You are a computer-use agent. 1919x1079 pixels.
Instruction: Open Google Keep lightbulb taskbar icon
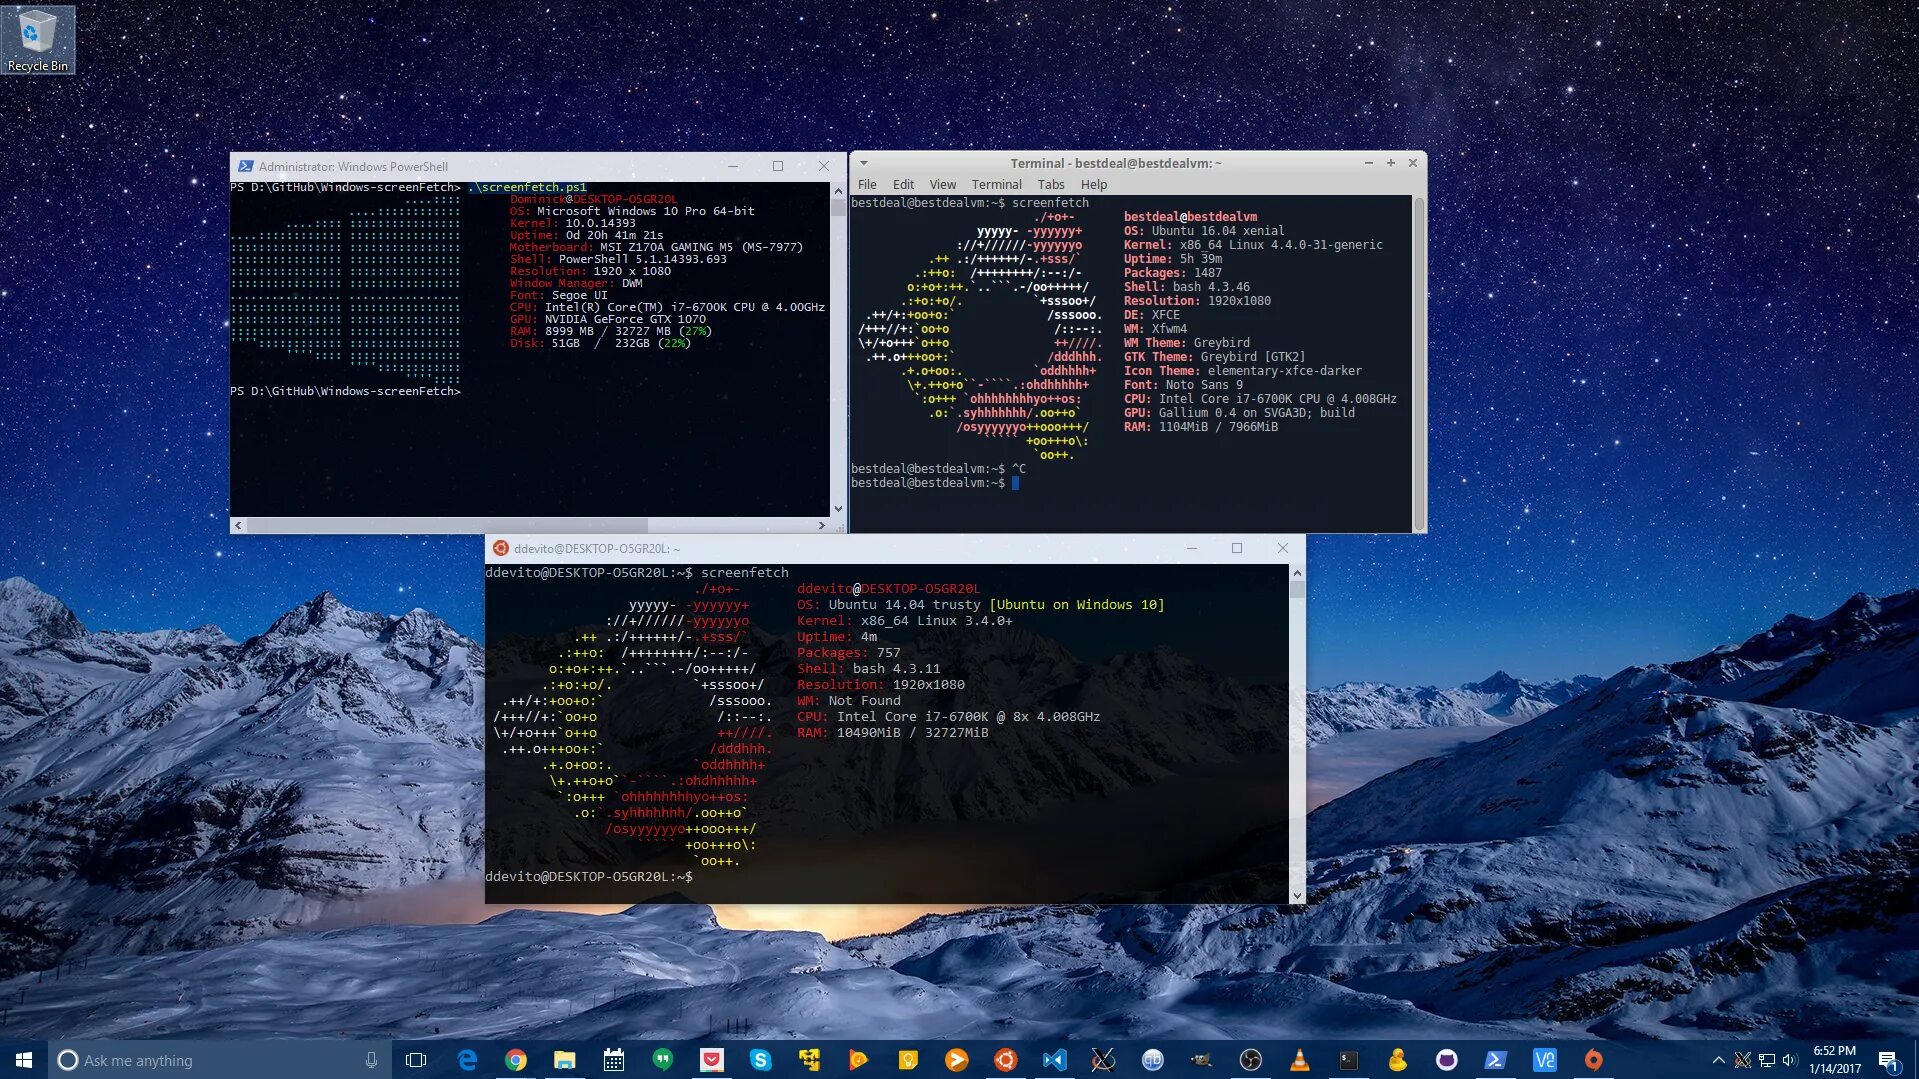click(908, 1060)
